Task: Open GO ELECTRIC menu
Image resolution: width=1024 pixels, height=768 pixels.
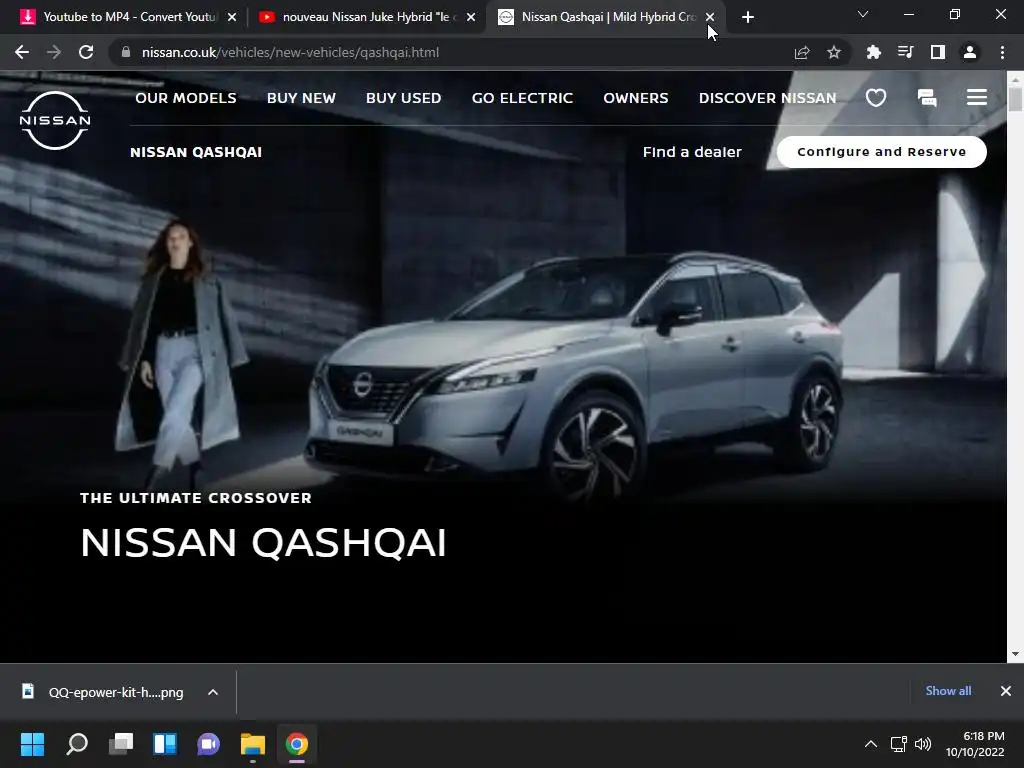Action: (522, 98)
